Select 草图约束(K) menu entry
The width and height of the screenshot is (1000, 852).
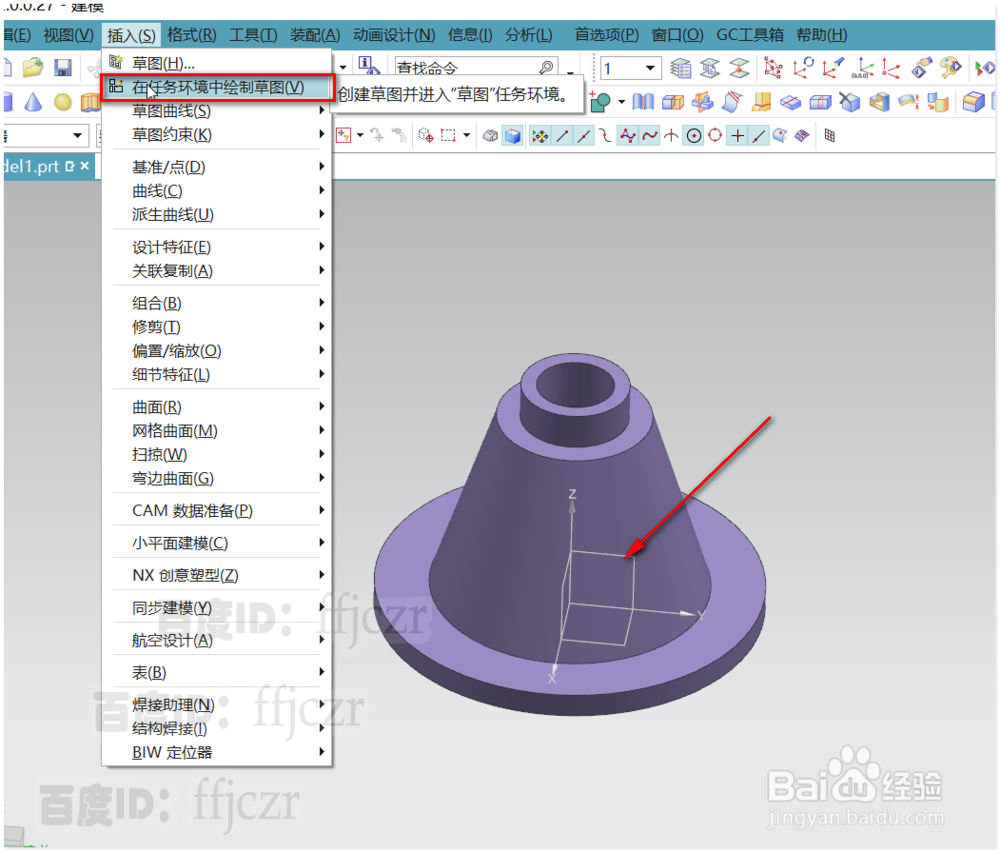[217, 135]
